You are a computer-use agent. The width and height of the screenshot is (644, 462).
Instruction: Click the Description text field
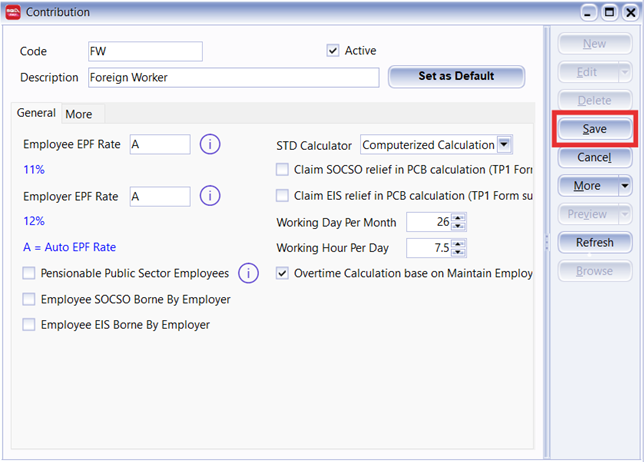tap(232, 77)
